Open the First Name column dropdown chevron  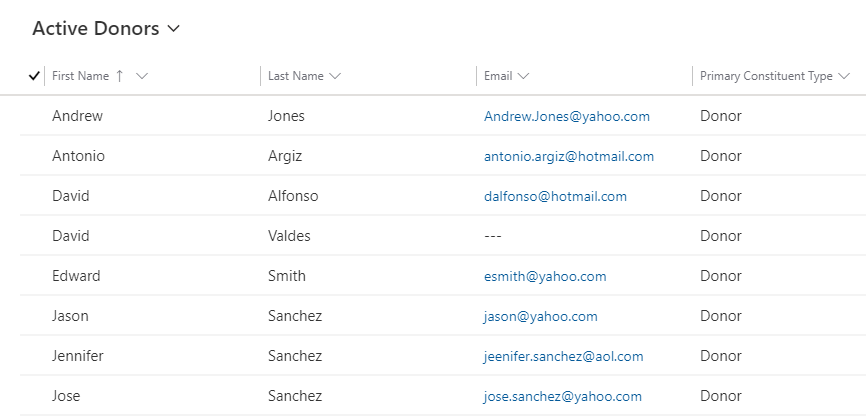pyautogui.click(x=142, y=76)
